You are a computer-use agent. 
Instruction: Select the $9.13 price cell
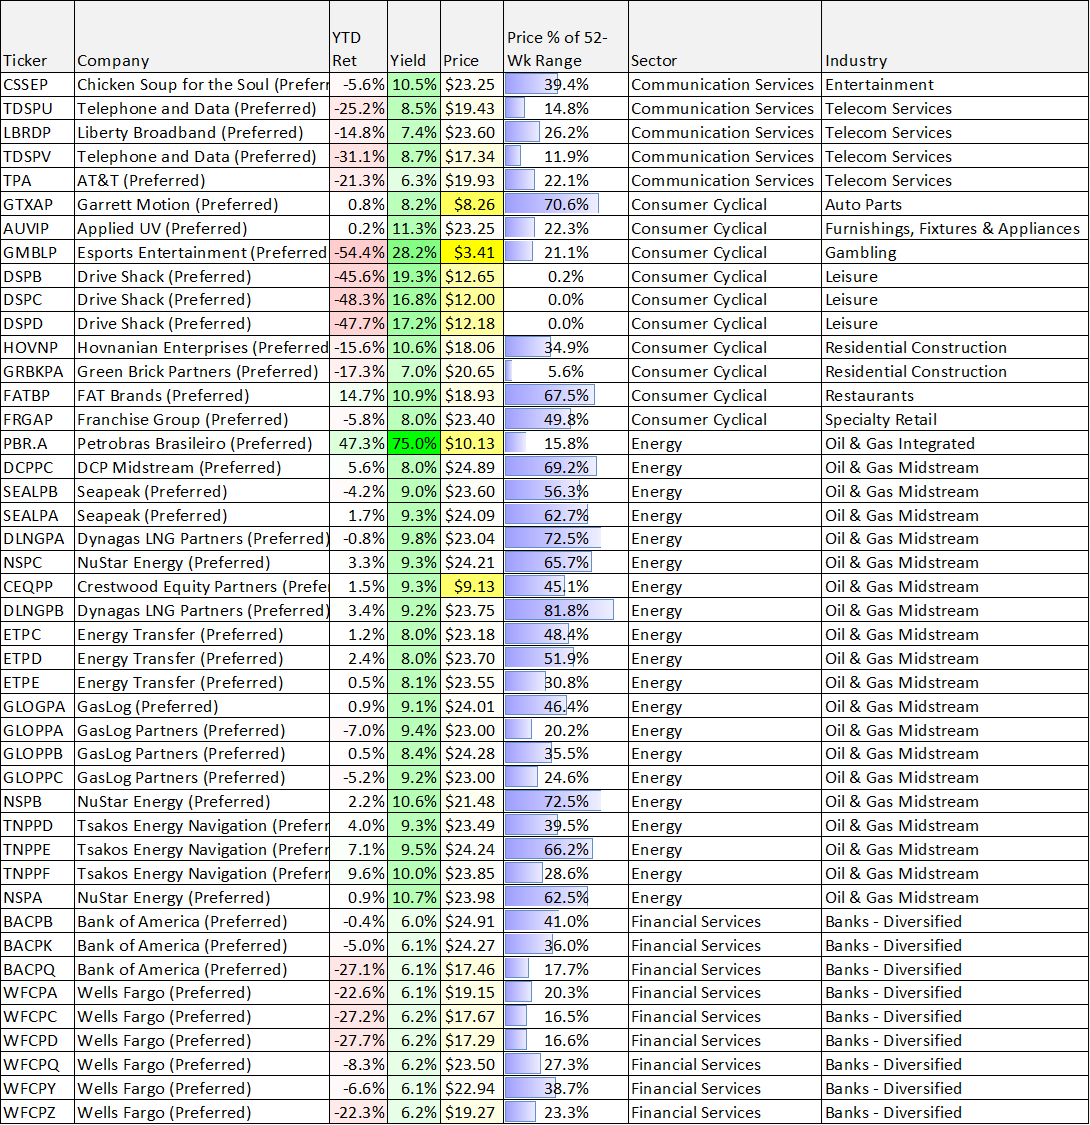click(x=472, y=587)
